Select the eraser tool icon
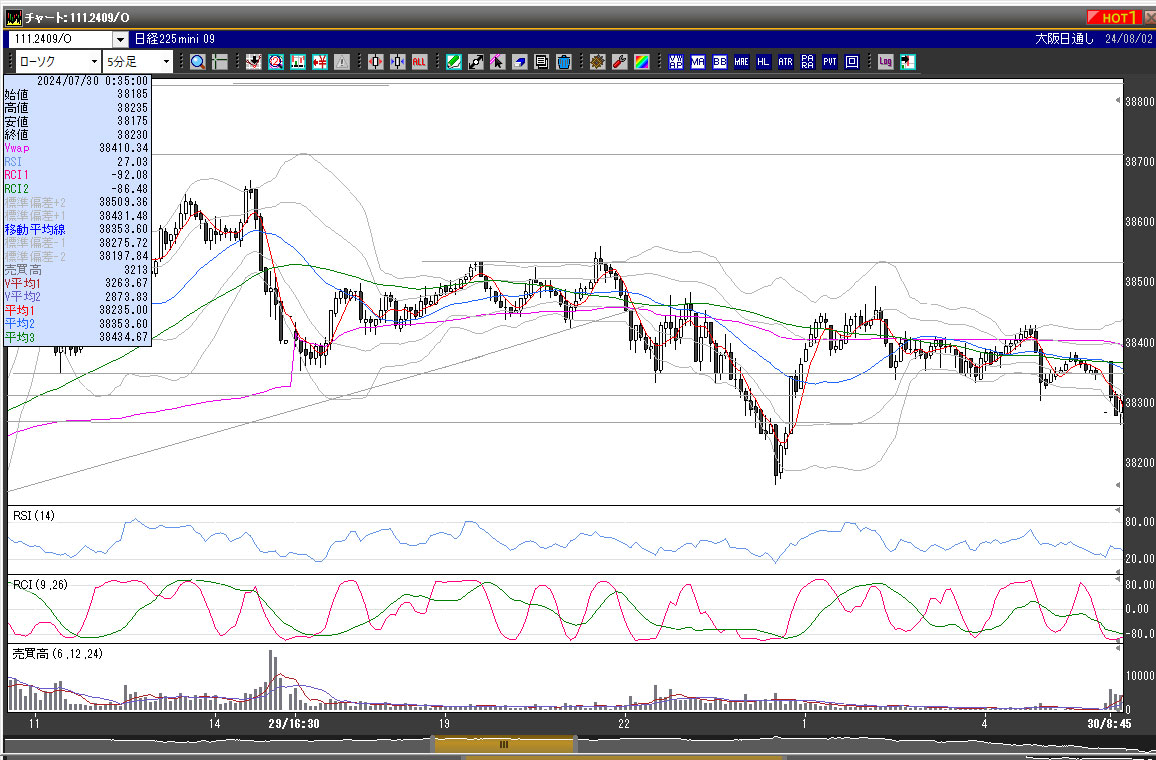 (520, 62)
